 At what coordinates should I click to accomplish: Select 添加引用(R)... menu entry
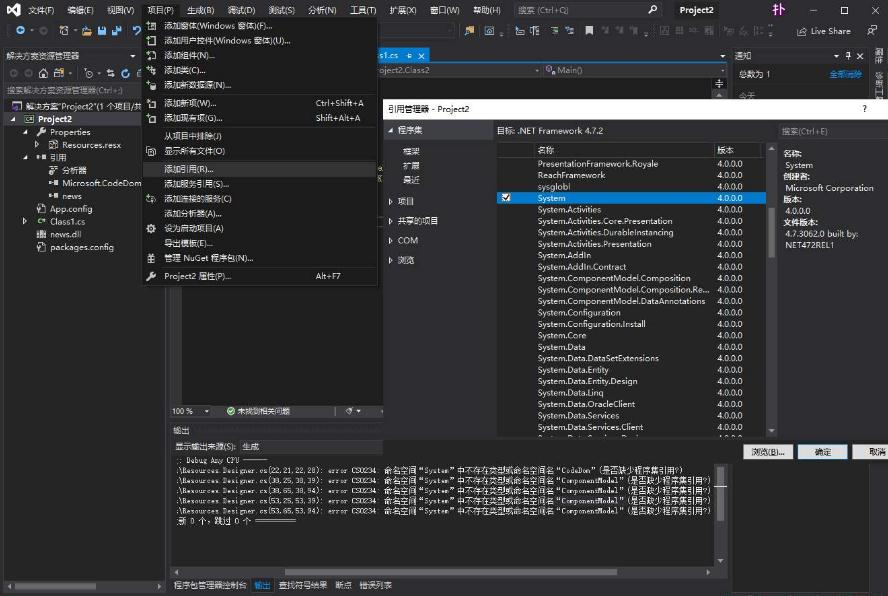point(188,169)
